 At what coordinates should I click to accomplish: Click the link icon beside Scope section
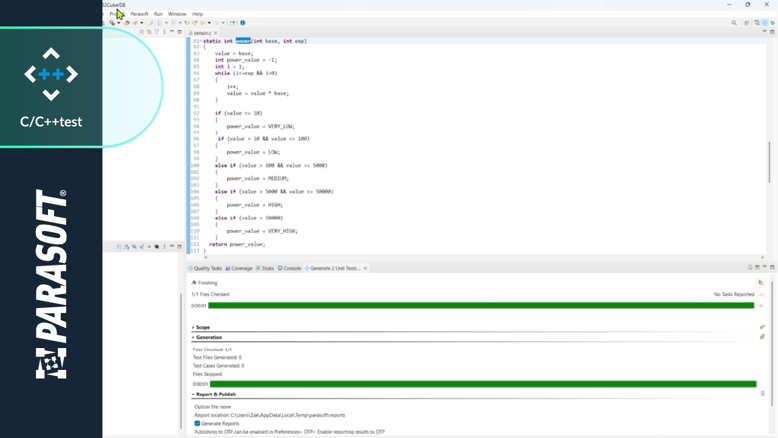pyautogui.click(x=762, y=327)
